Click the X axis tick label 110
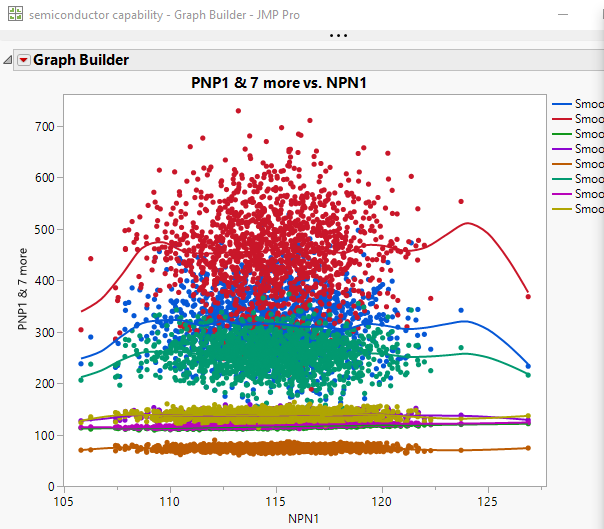 170,502
